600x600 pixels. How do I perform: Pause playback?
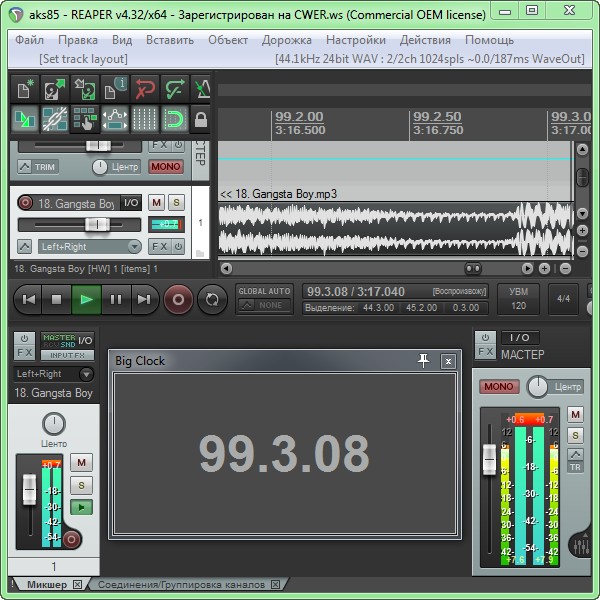click(x=116, y=300)
